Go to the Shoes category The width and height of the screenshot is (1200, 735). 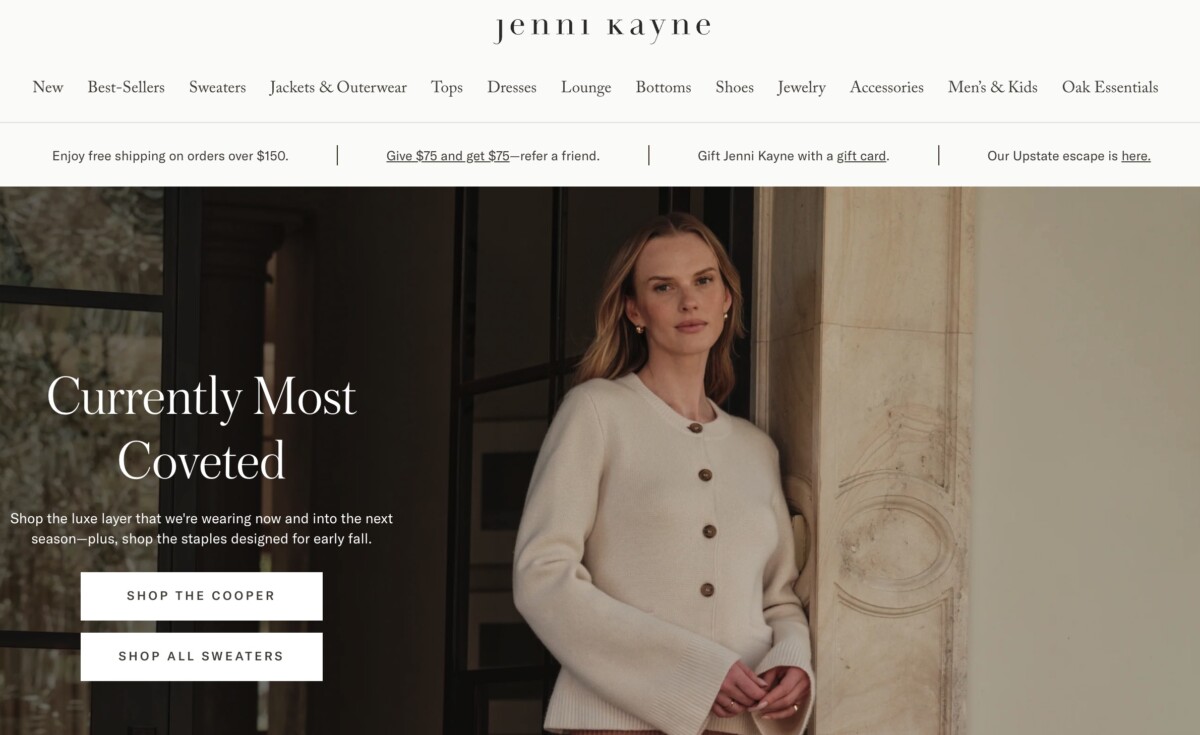tap(734, 88)
